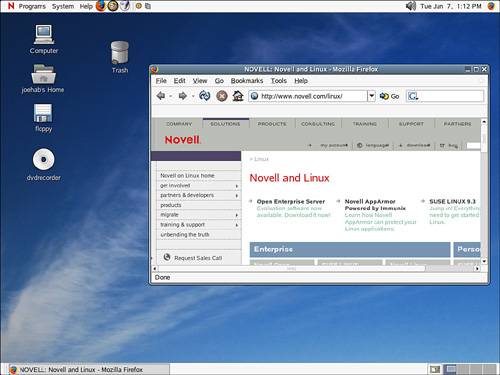Select the SOLUTIONS tab on Novell page

click(225, 124)
